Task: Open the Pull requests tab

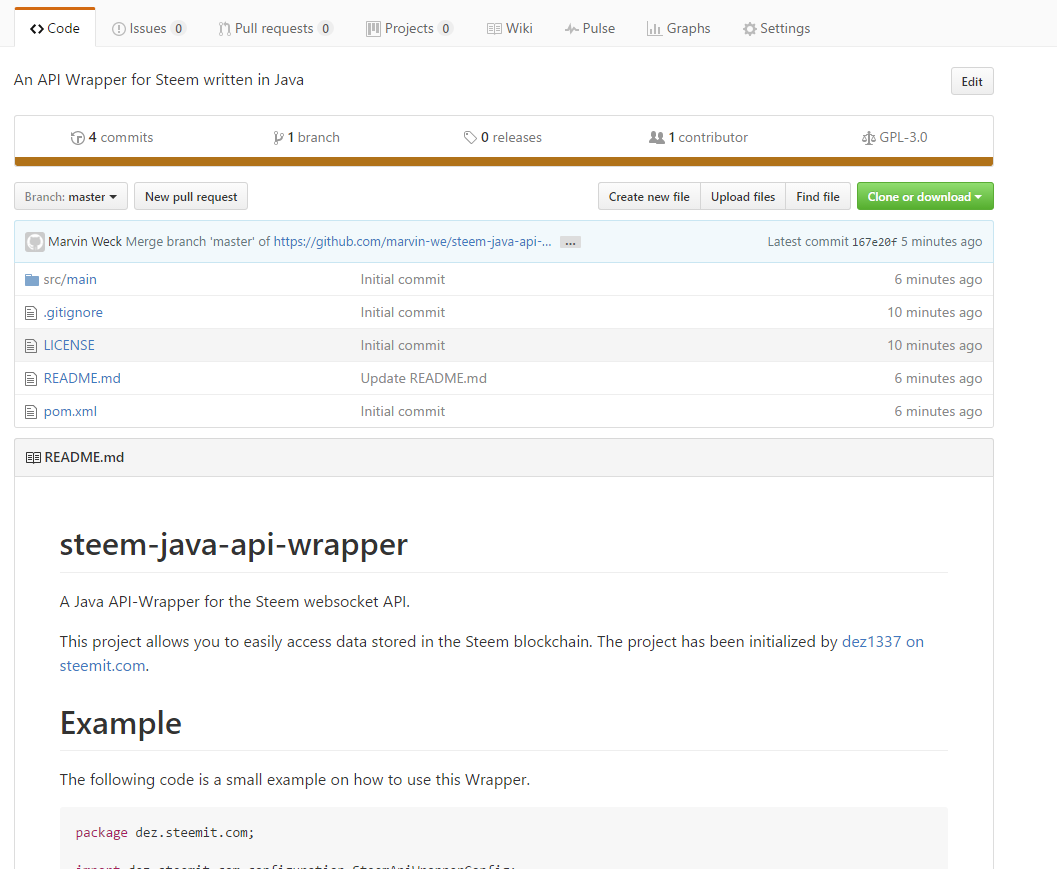Action: point(275,28)
